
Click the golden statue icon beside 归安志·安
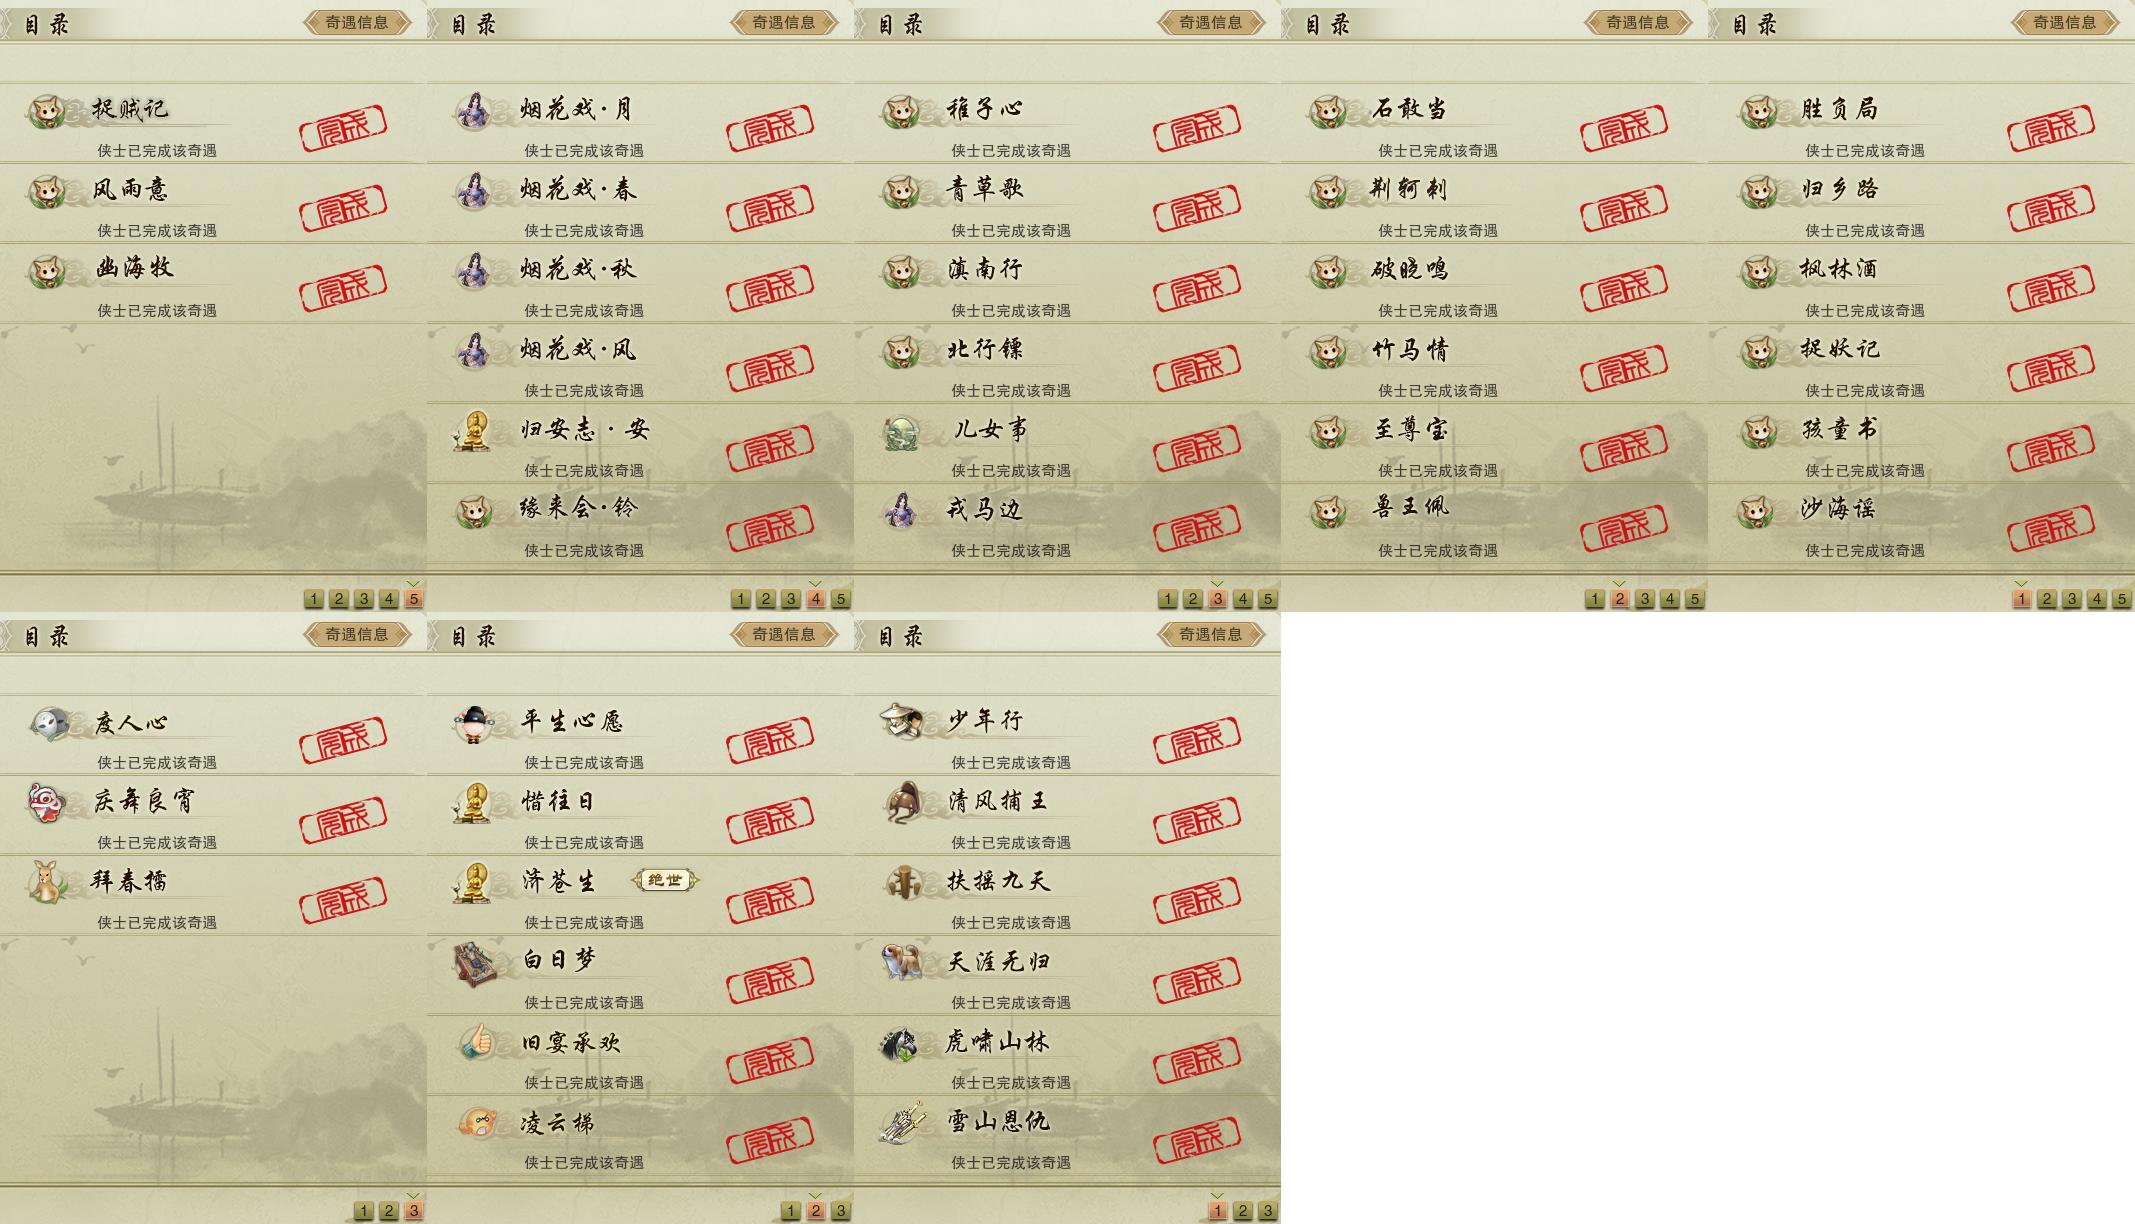coord(473,431)
